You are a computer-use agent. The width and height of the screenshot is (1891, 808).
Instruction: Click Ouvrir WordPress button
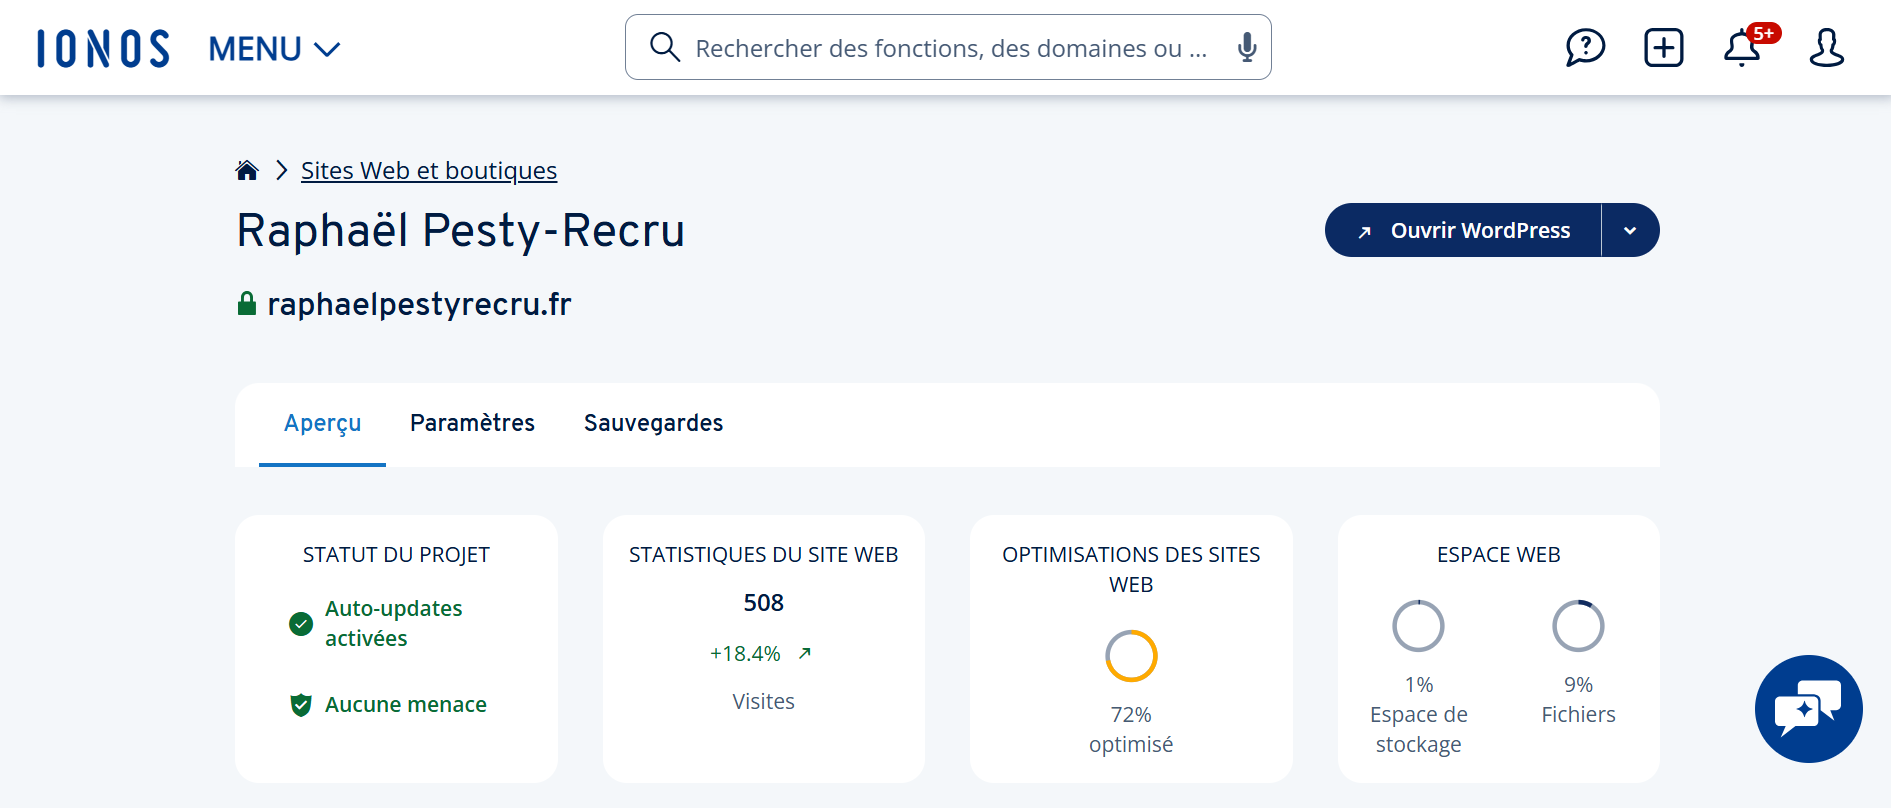[1463, 230]
